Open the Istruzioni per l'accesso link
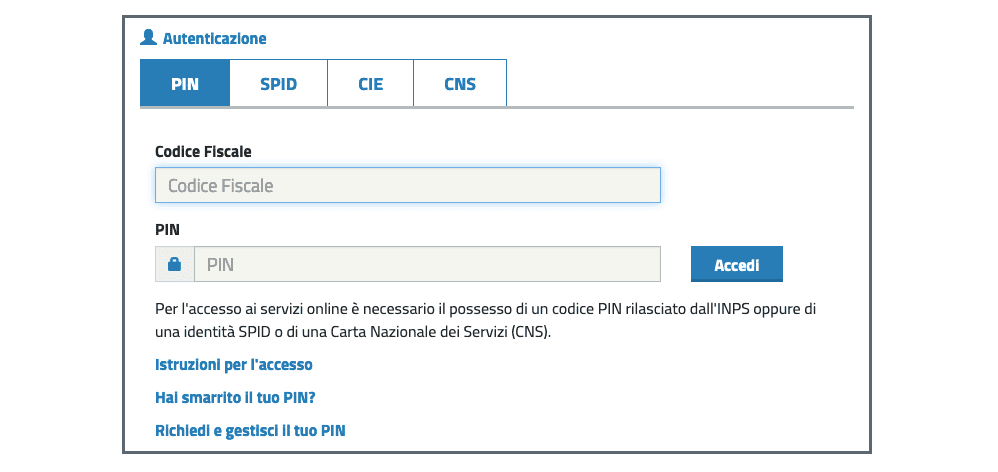The width and height of the screenshot is (998, 472). pyautogui.click(x=234, y=364)
